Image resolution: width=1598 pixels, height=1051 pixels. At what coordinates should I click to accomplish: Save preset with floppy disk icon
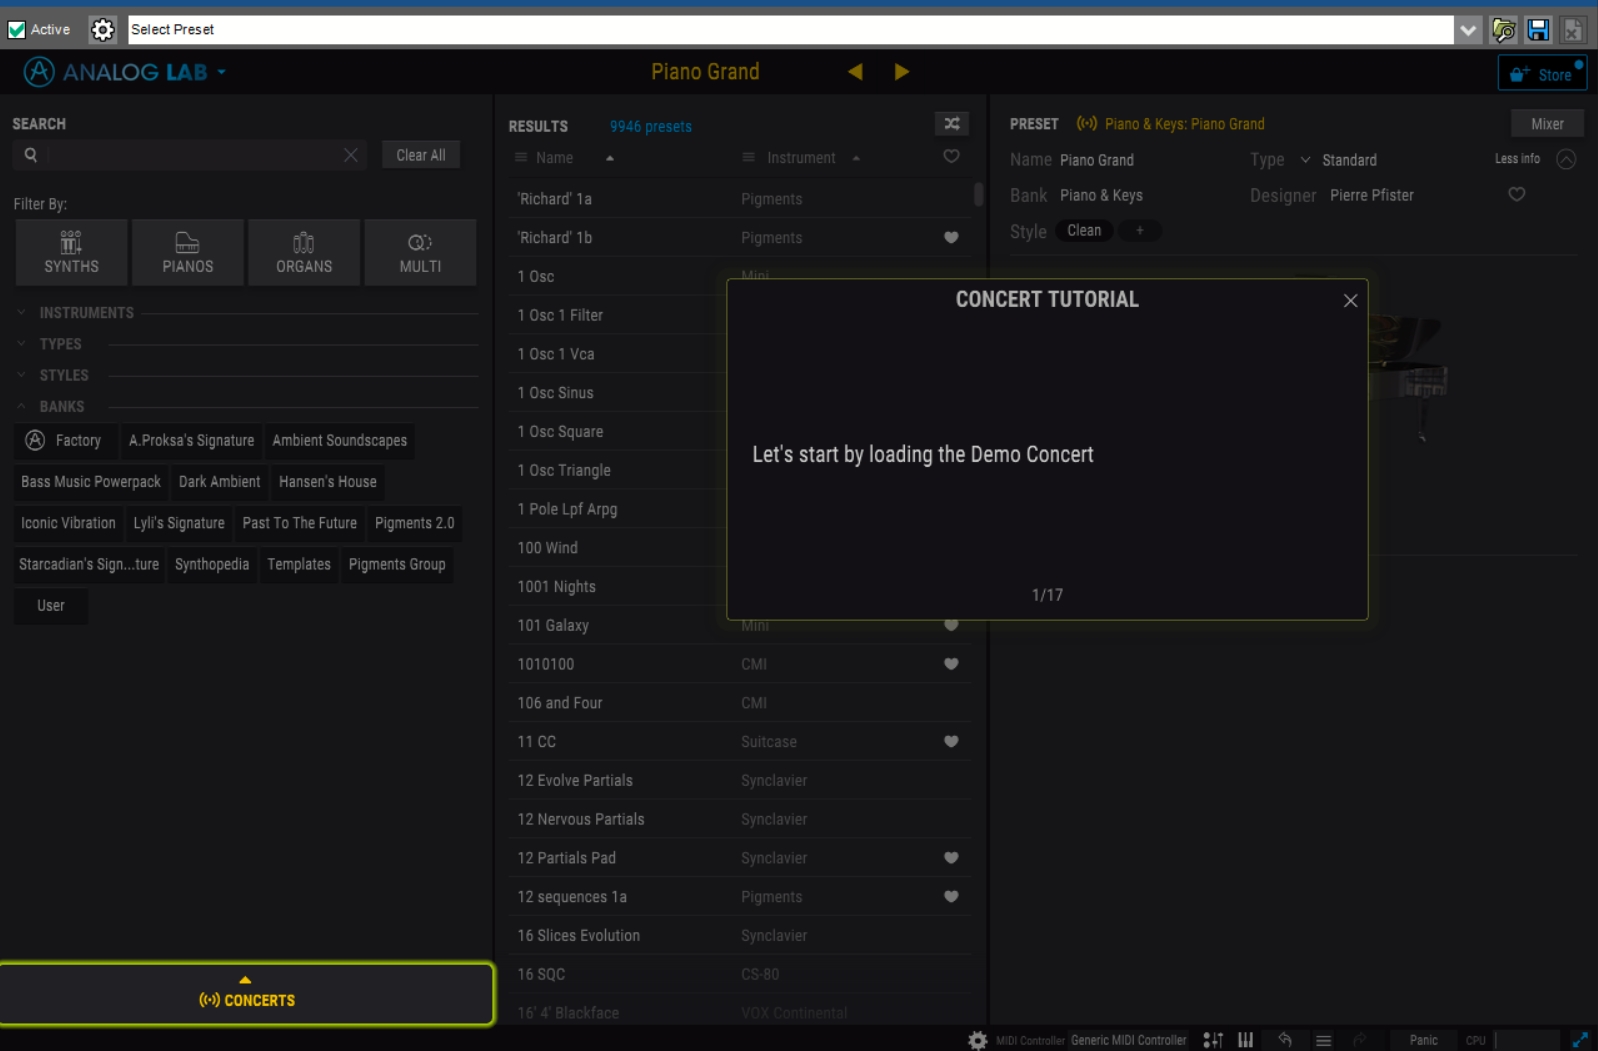pos(1538,30)
